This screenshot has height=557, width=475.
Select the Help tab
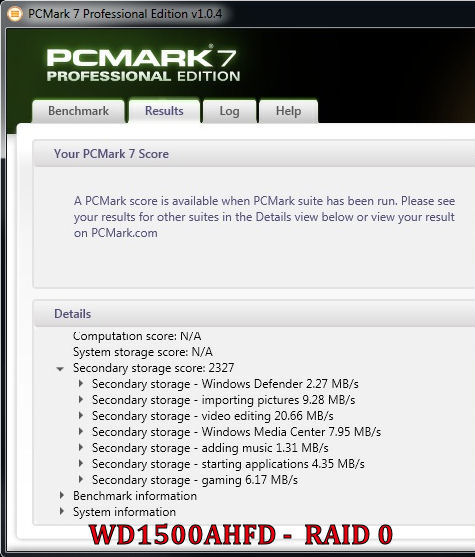pyautogui.click(x=288, y=111)
